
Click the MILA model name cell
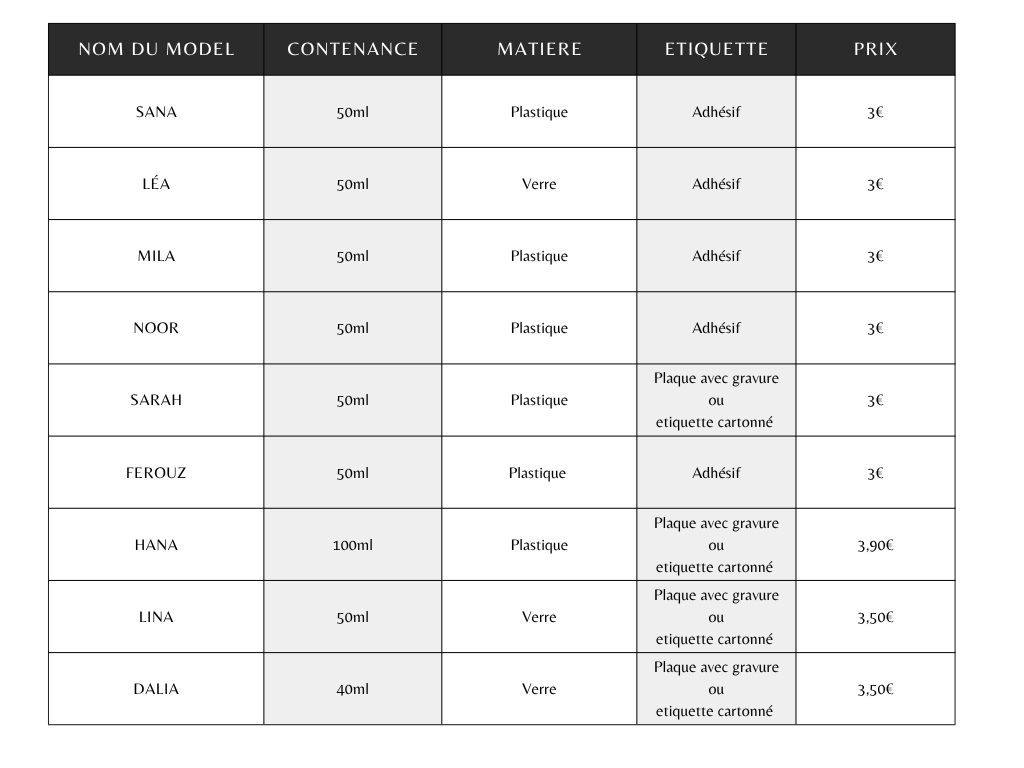tap(156, 256)
